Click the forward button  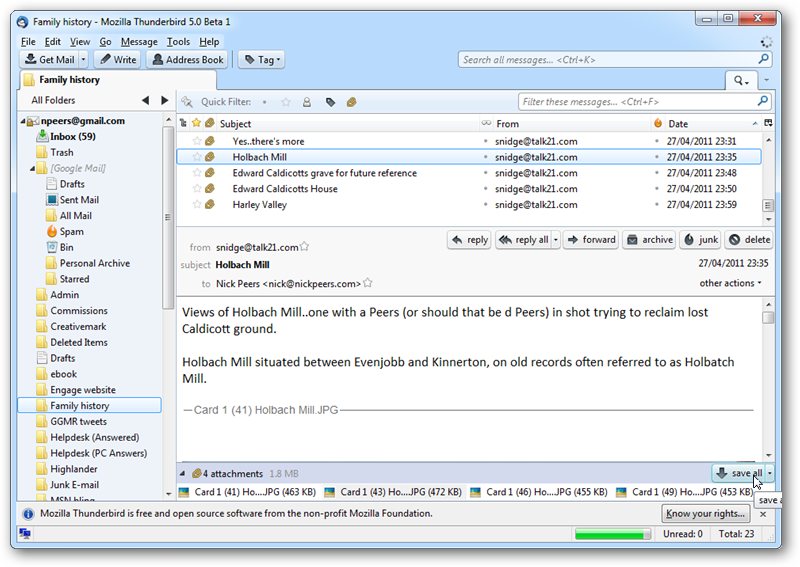[591, 239]
